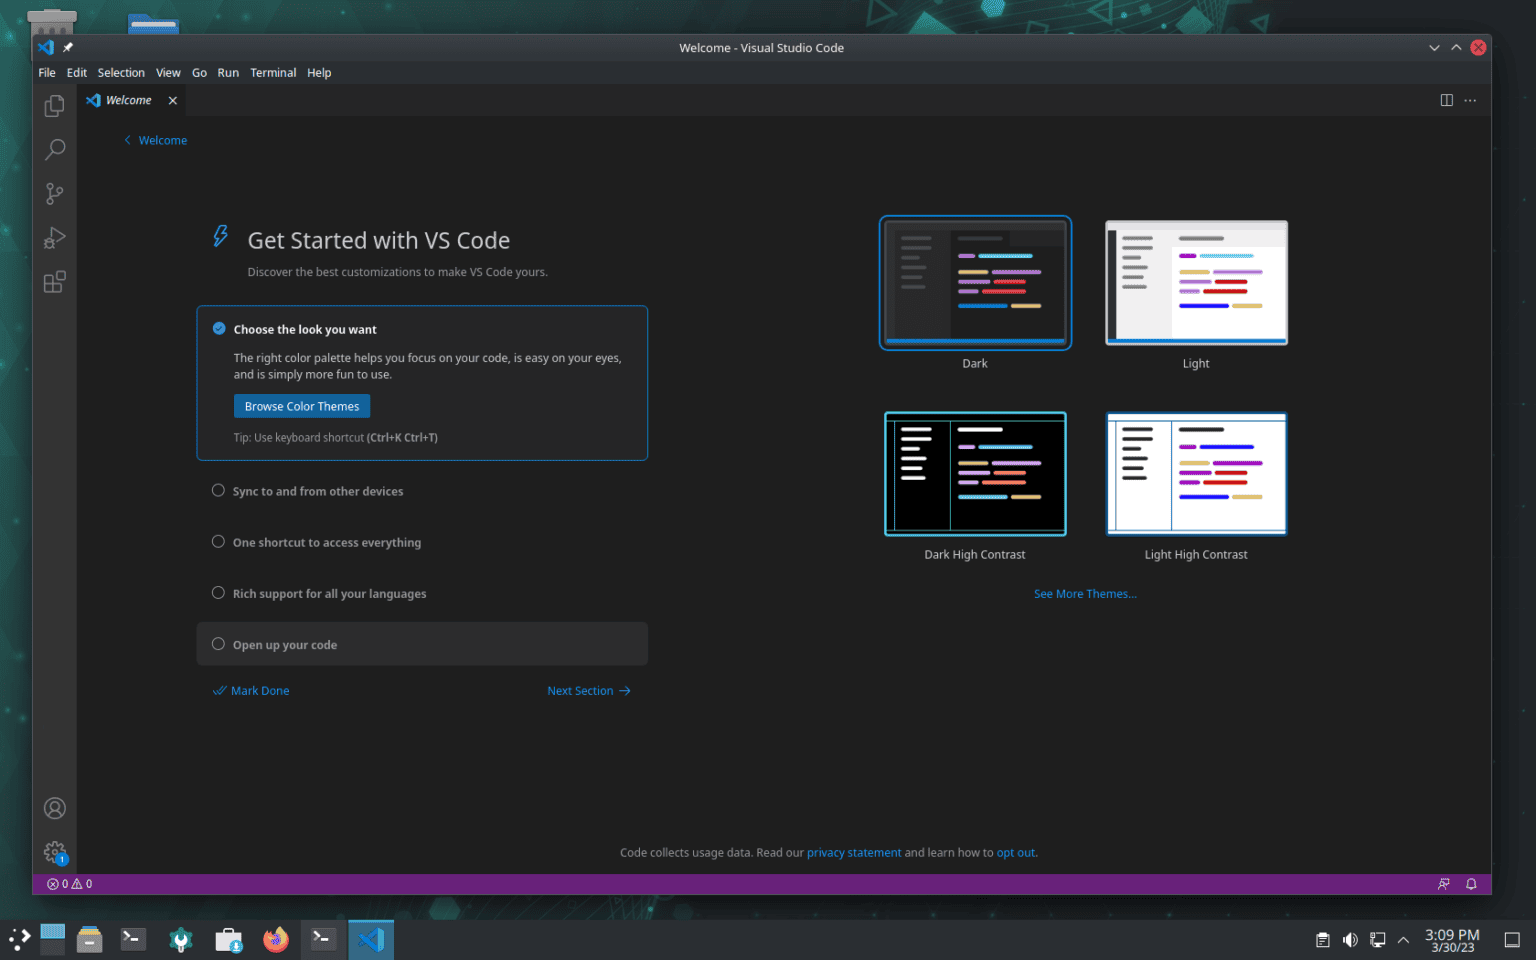Click the Accounts icon in activity bar

click(x=54, y=808)
